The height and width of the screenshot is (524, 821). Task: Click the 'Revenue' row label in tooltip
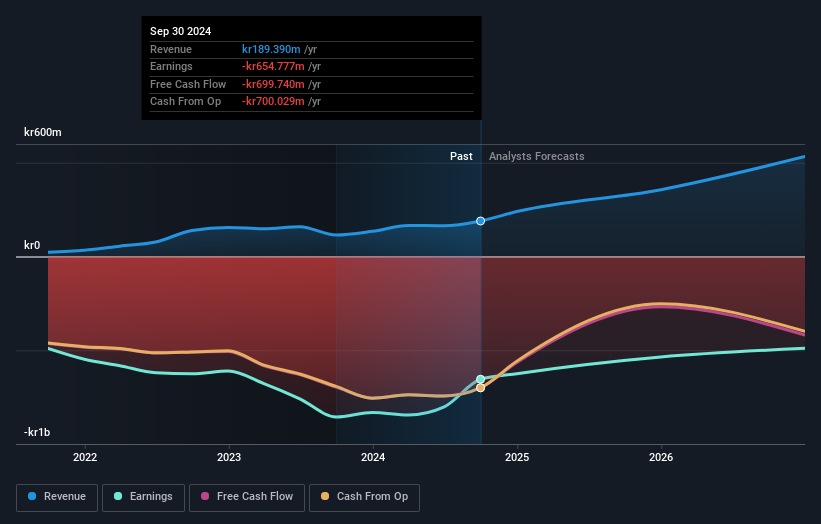(x=171, y=49)
